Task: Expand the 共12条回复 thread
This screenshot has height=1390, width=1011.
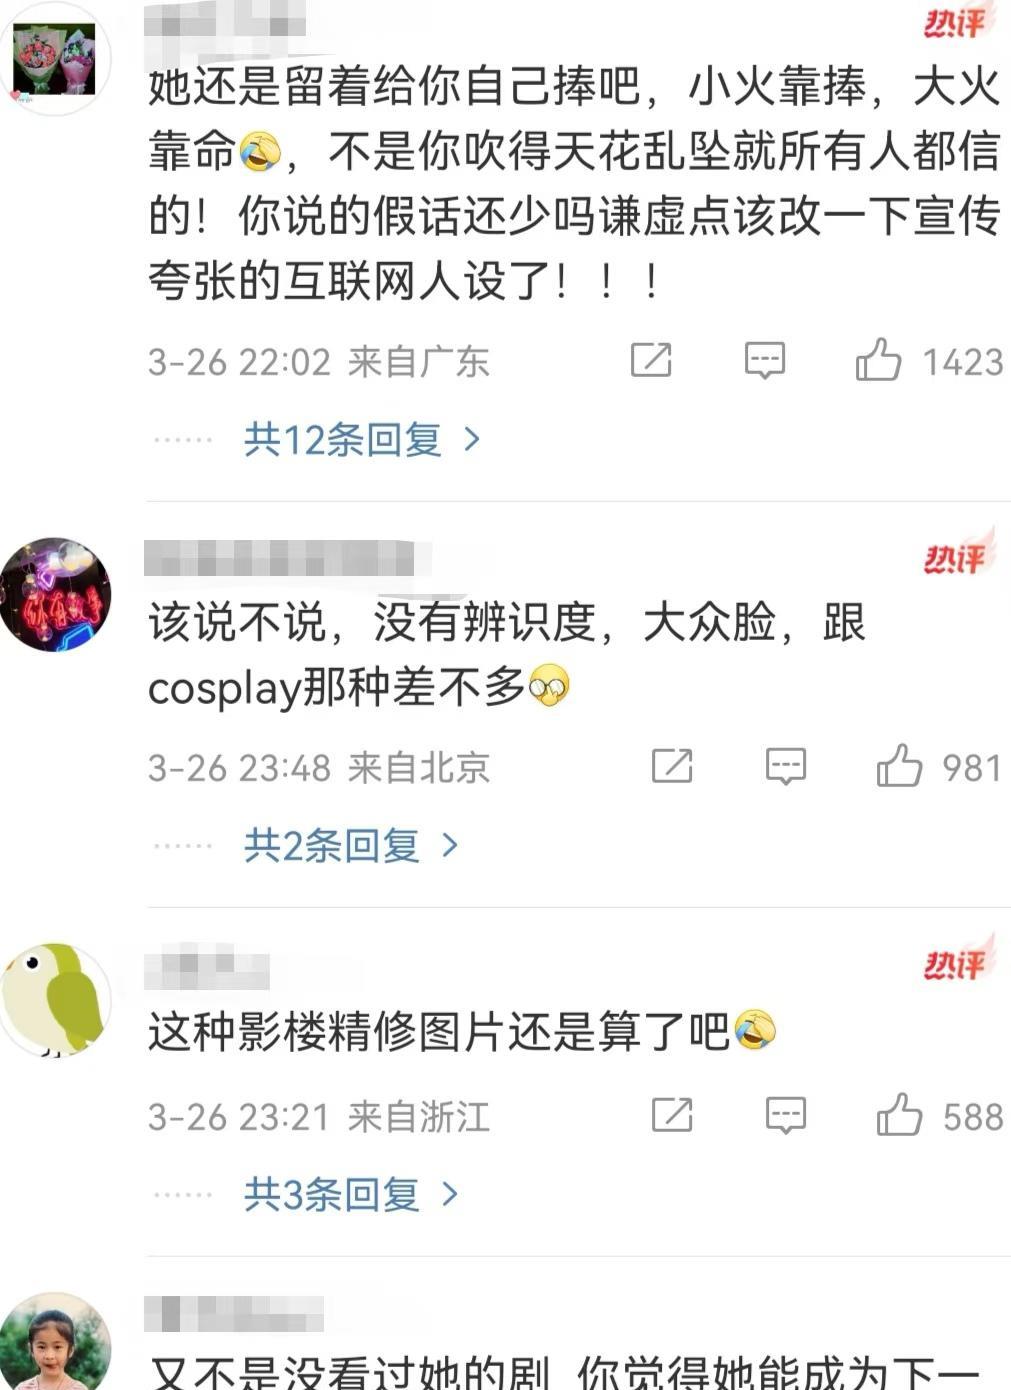Action: coord(362,439)
